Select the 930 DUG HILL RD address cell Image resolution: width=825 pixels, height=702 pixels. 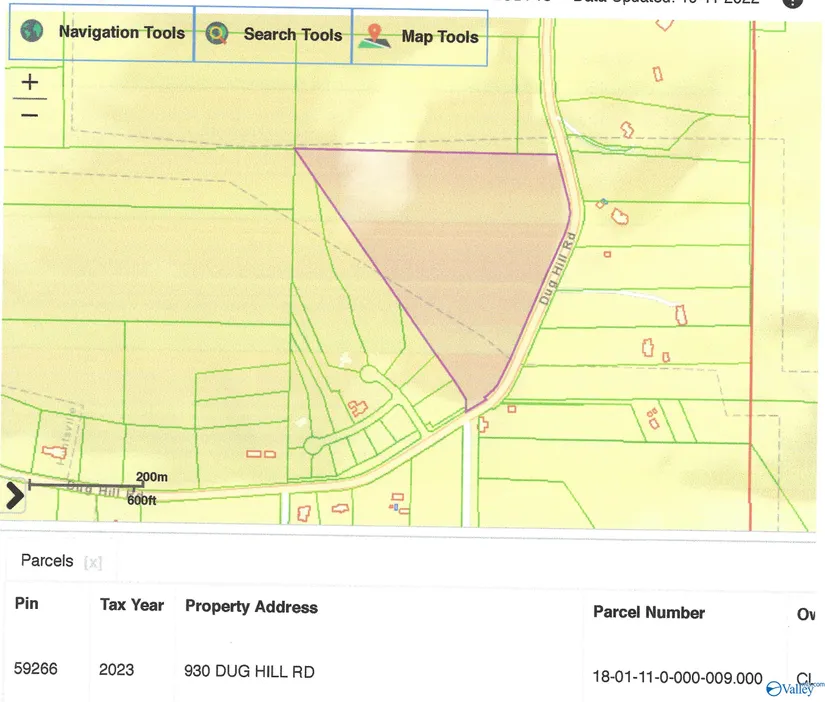(249, 671)
